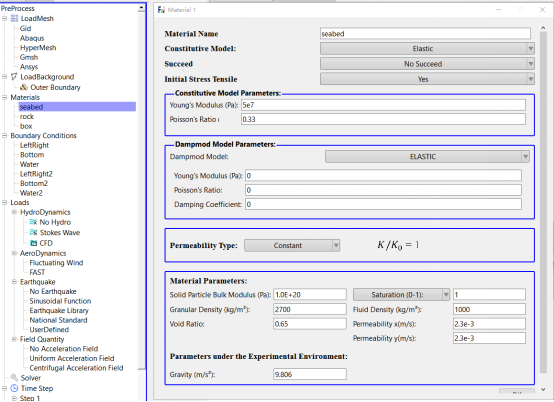The height and width of the screenshot is (402, 554).
Task: Select National Standard item
Action: coord(59,320)
